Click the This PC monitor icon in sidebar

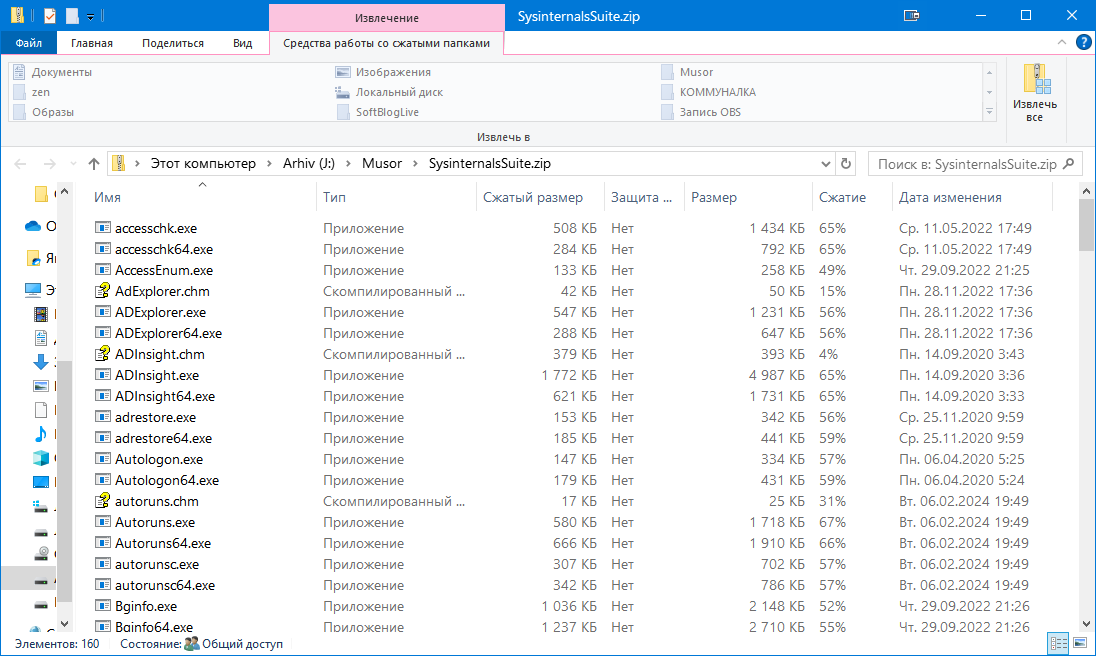click(33, 289)
